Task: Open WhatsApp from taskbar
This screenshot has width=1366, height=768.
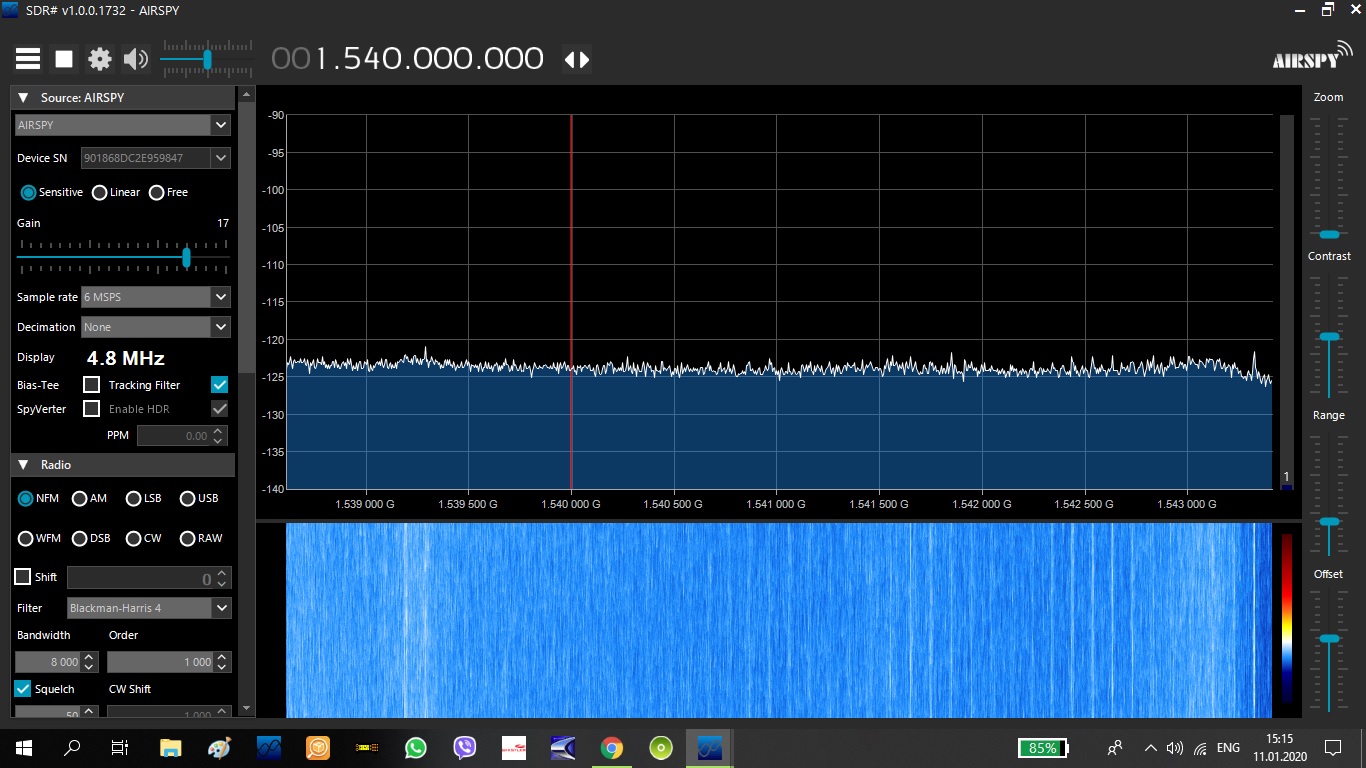Action: coord(415,748)
